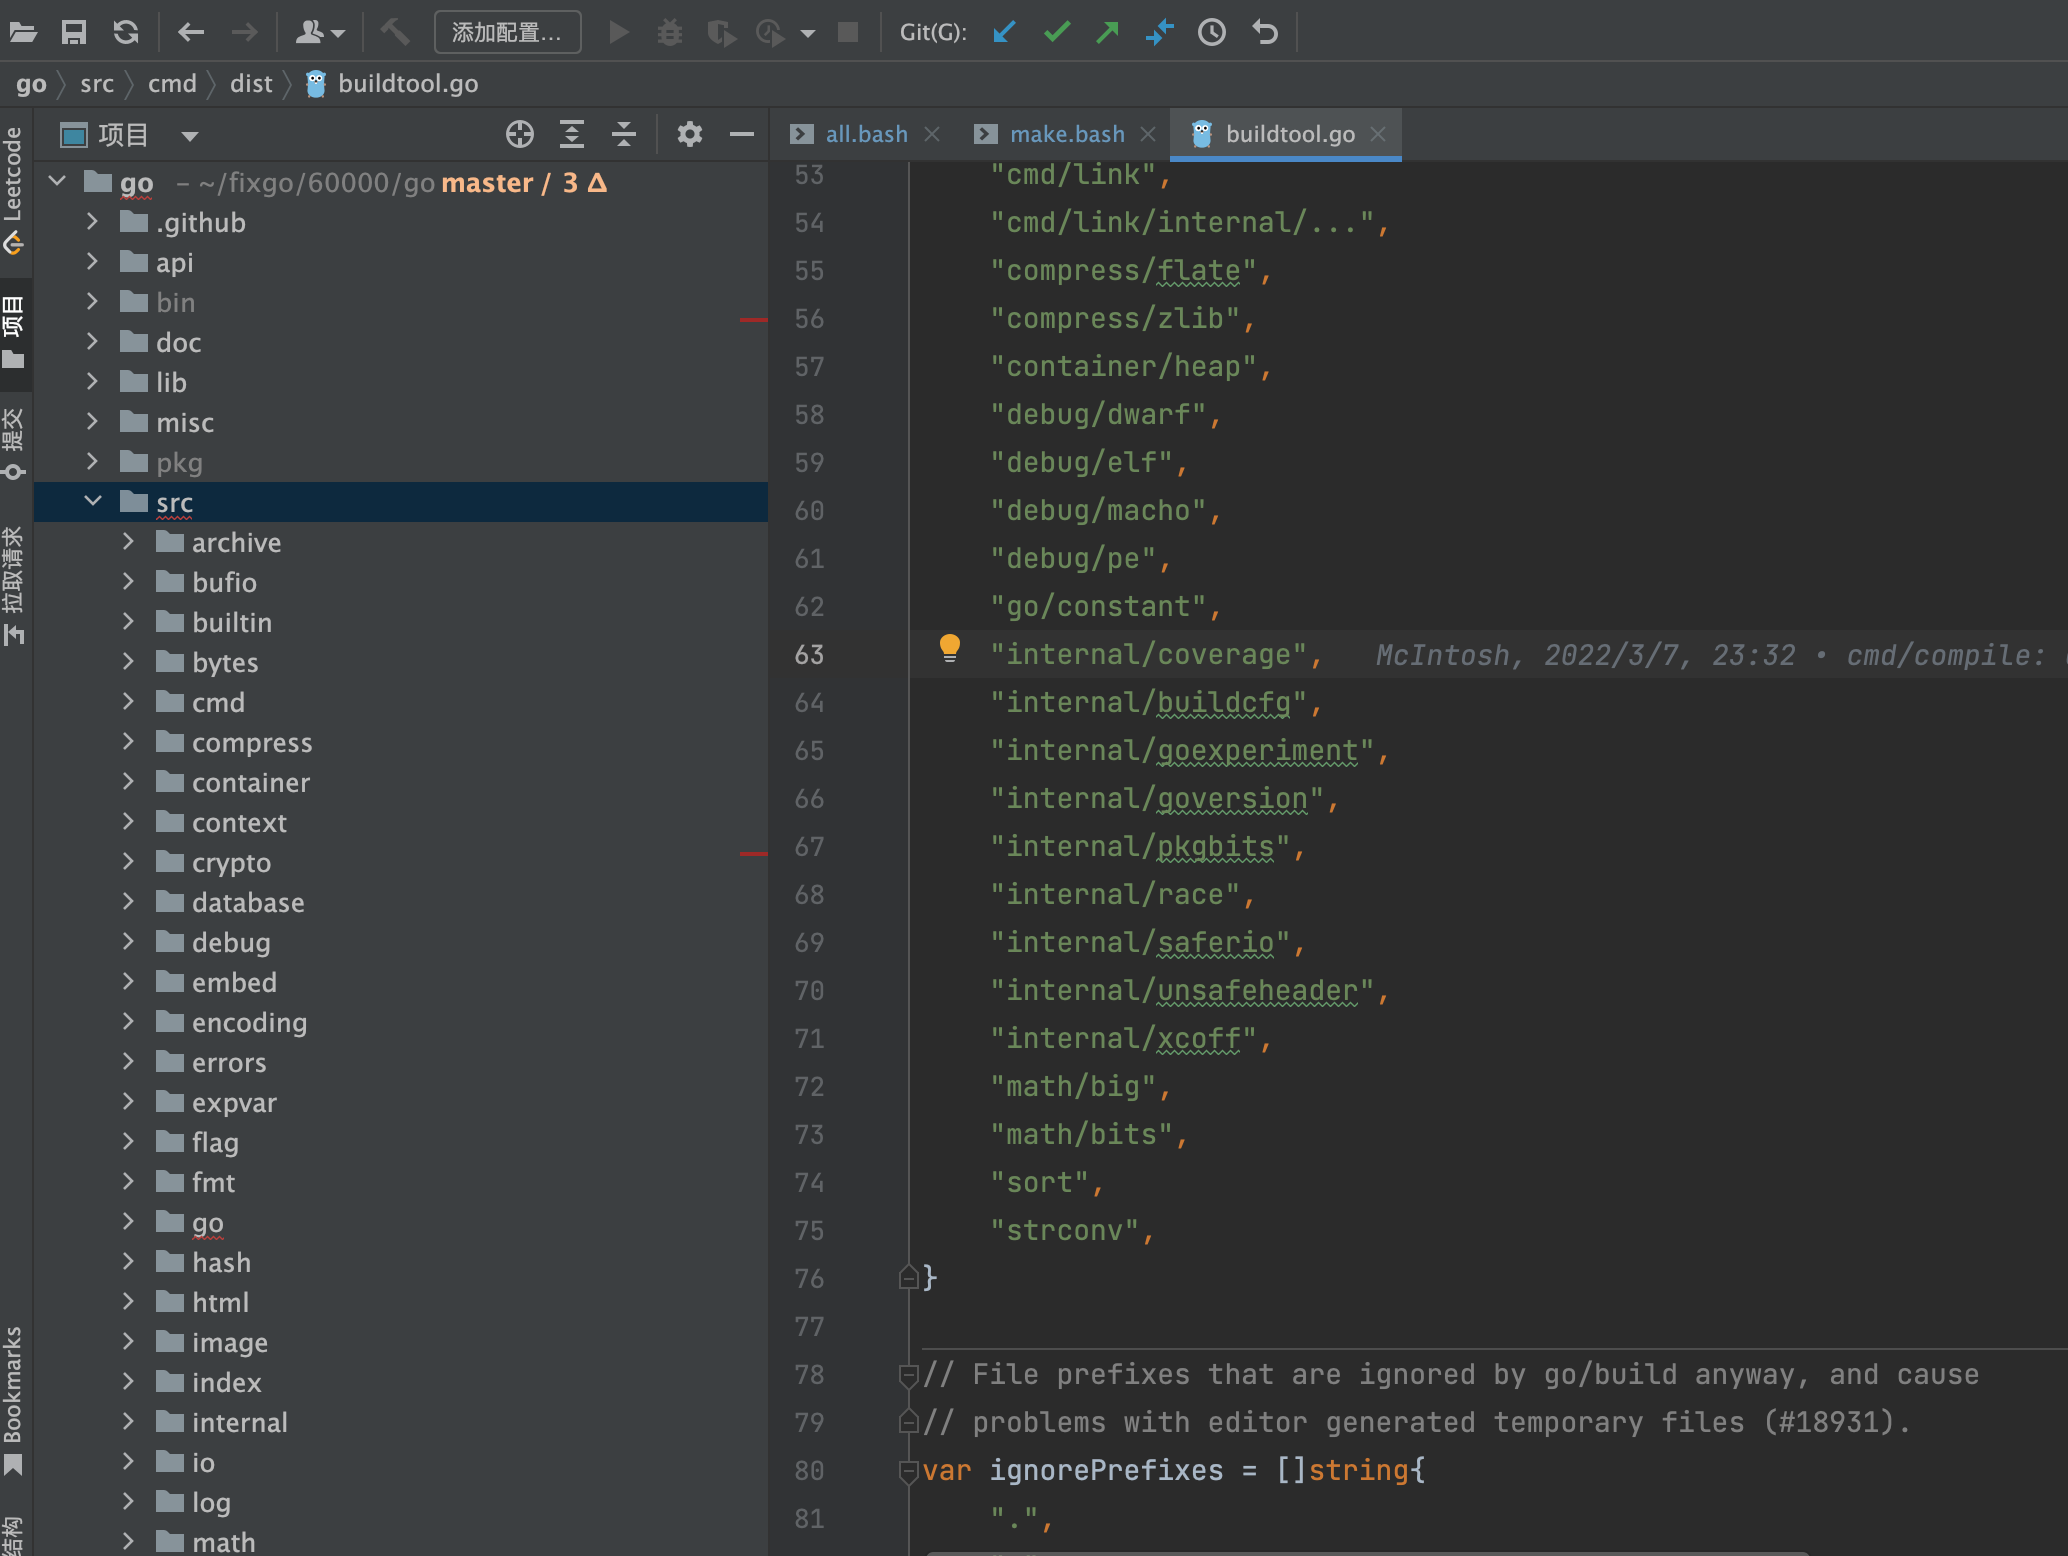Click the Git update project arrow

[x=1004, y=32]
